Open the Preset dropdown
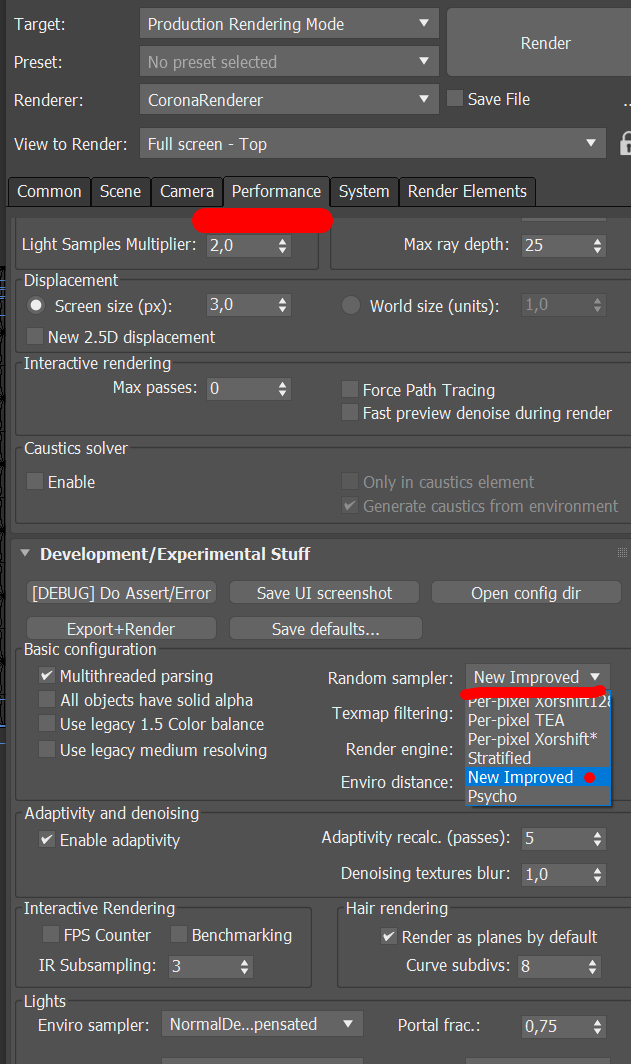631x1064 pixels. click(289, 62)
